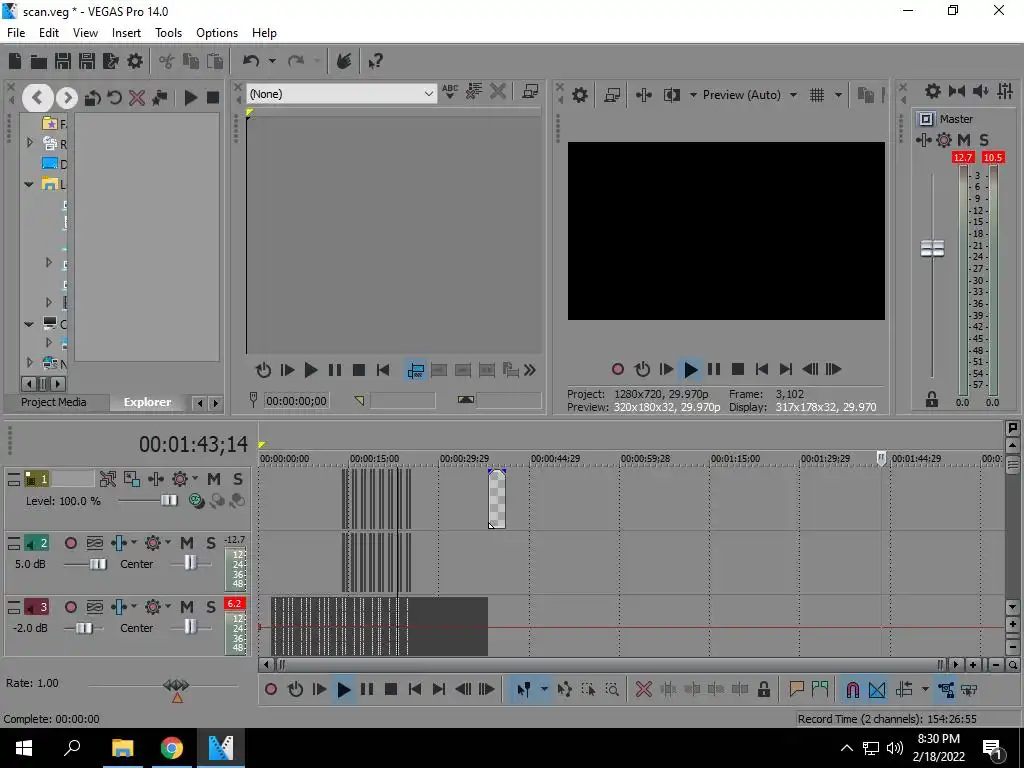Mute the Master bus
The image size is (1024, 768).
pos(964,140)
